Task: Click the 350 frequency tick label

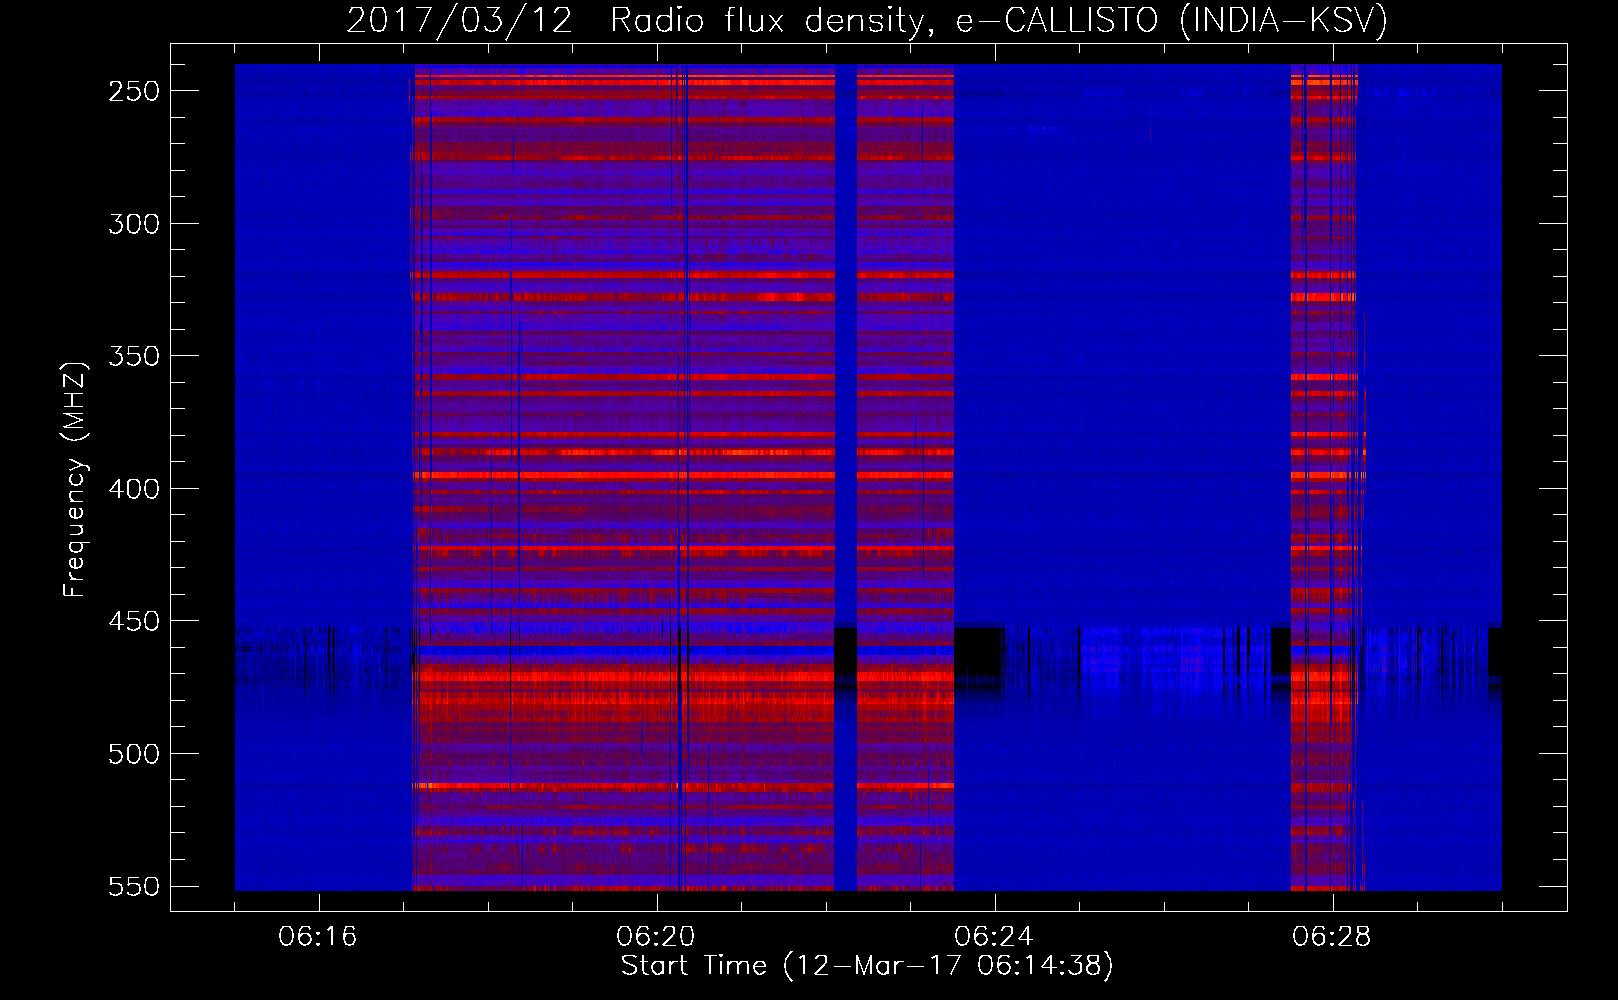Action: pos(134,356)
